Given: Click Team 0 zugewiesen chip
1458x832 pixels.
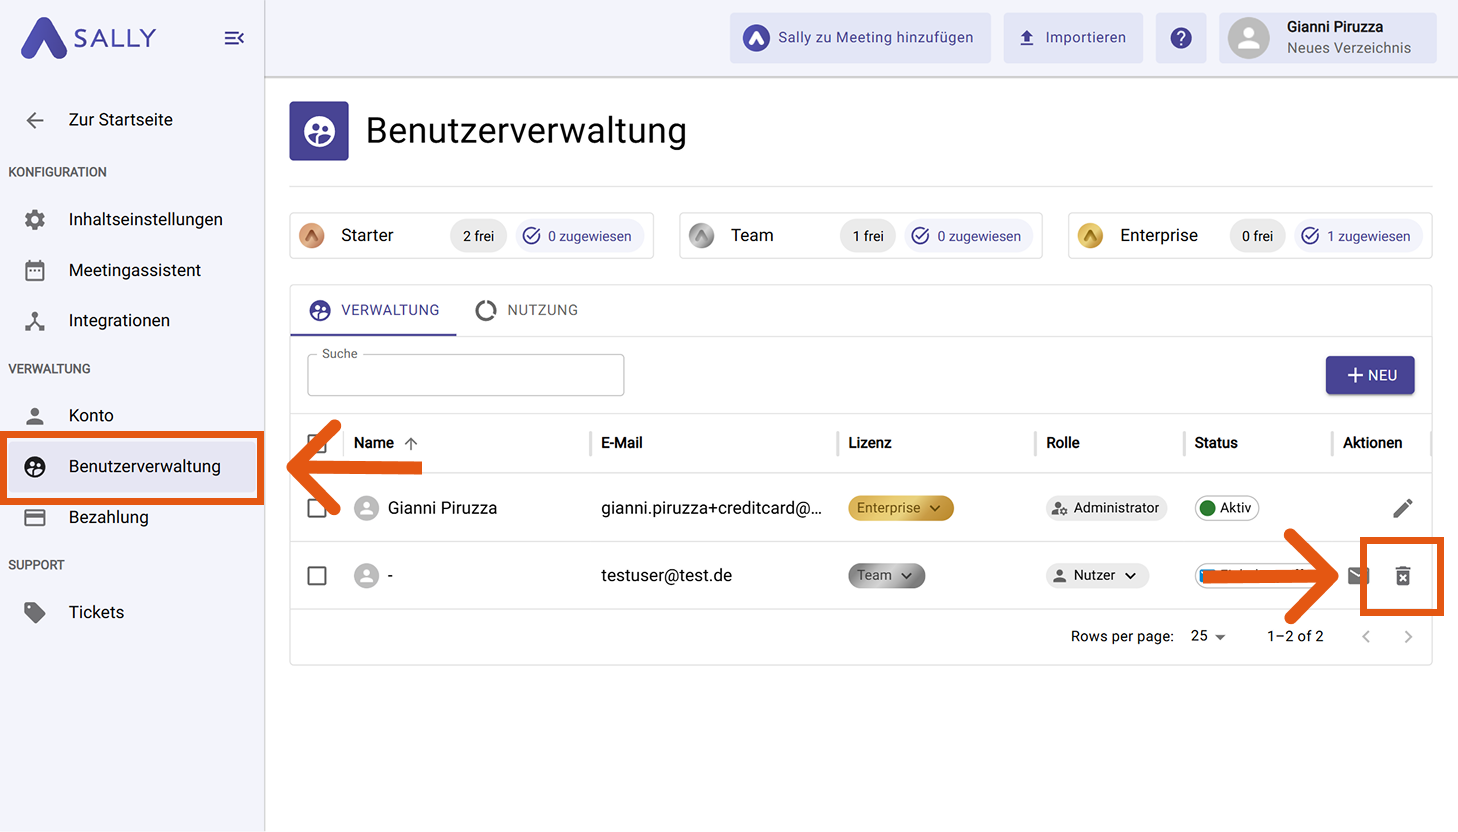Looking at the screenshot, I should click(x=969, y=236).
